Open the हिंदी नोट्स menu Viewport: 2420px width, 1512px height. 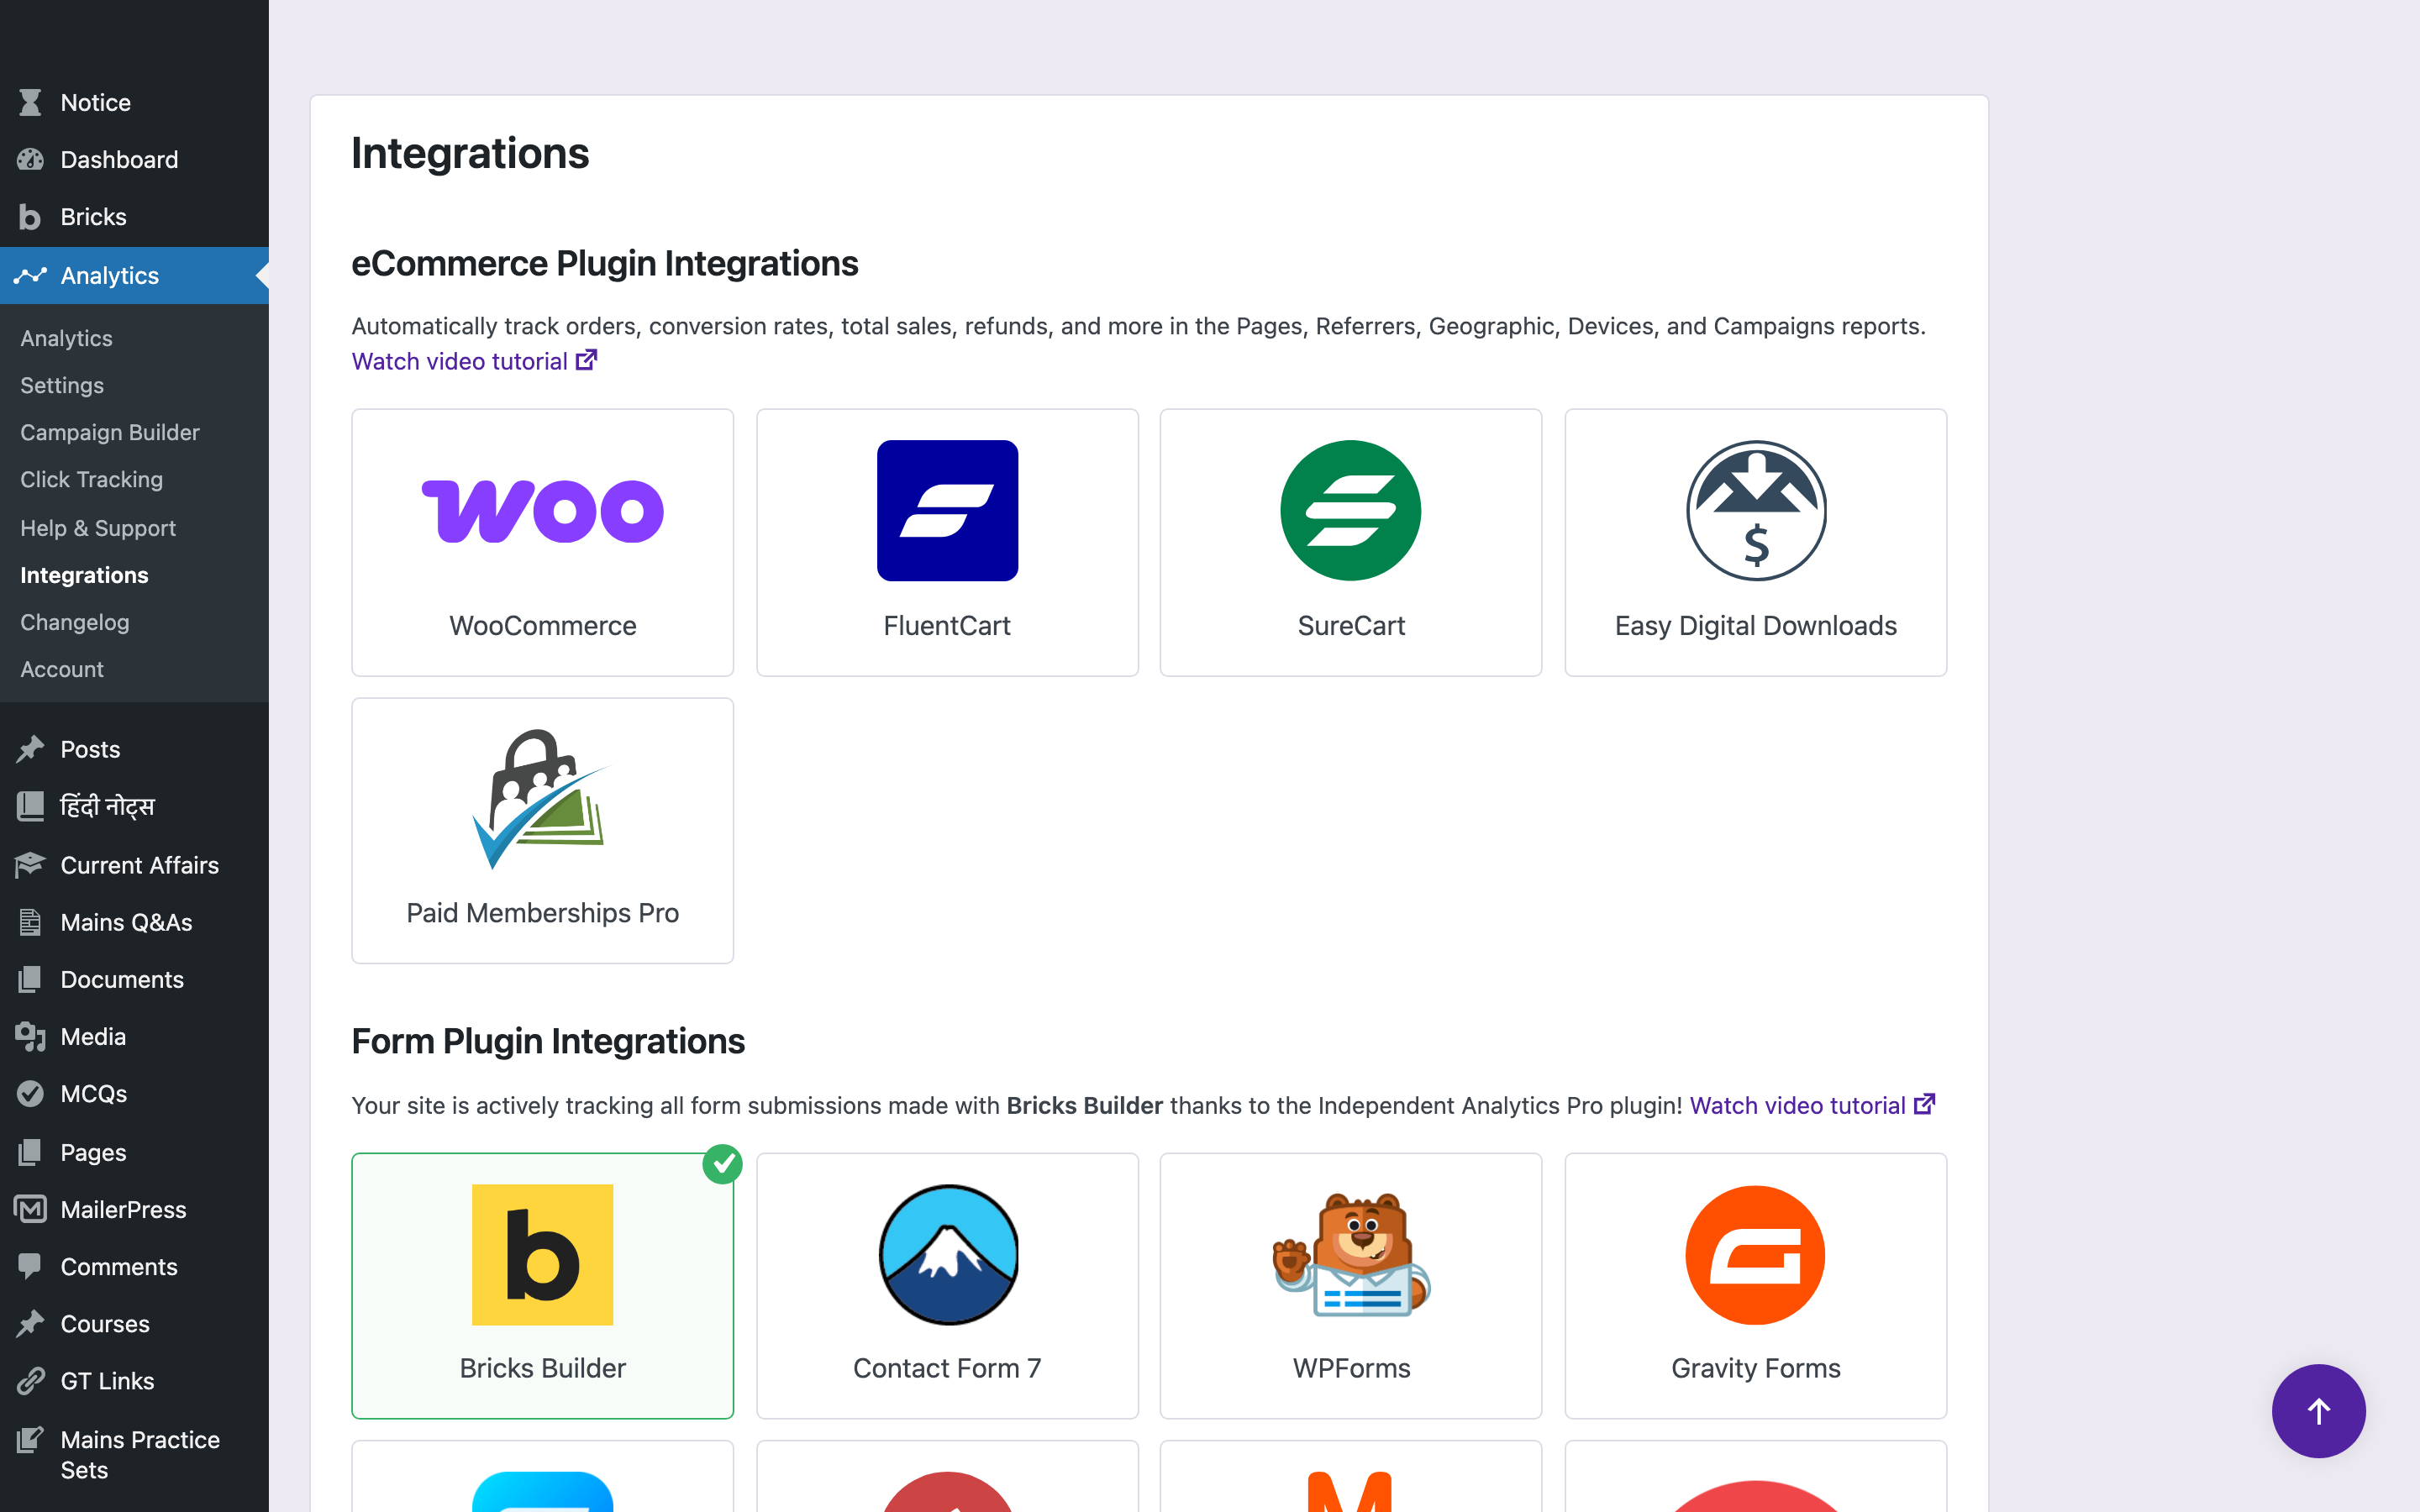point(107,806)
